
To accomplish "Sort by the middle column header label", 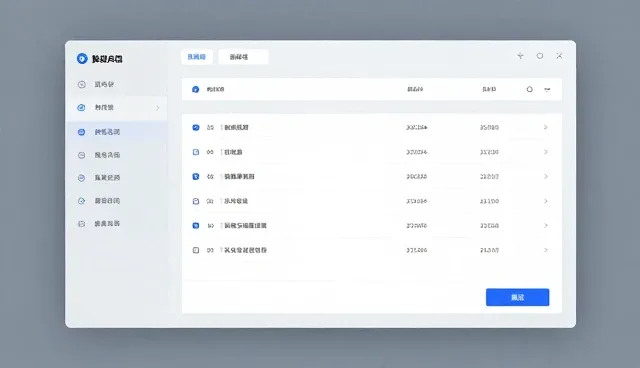I will click(415, 89).
